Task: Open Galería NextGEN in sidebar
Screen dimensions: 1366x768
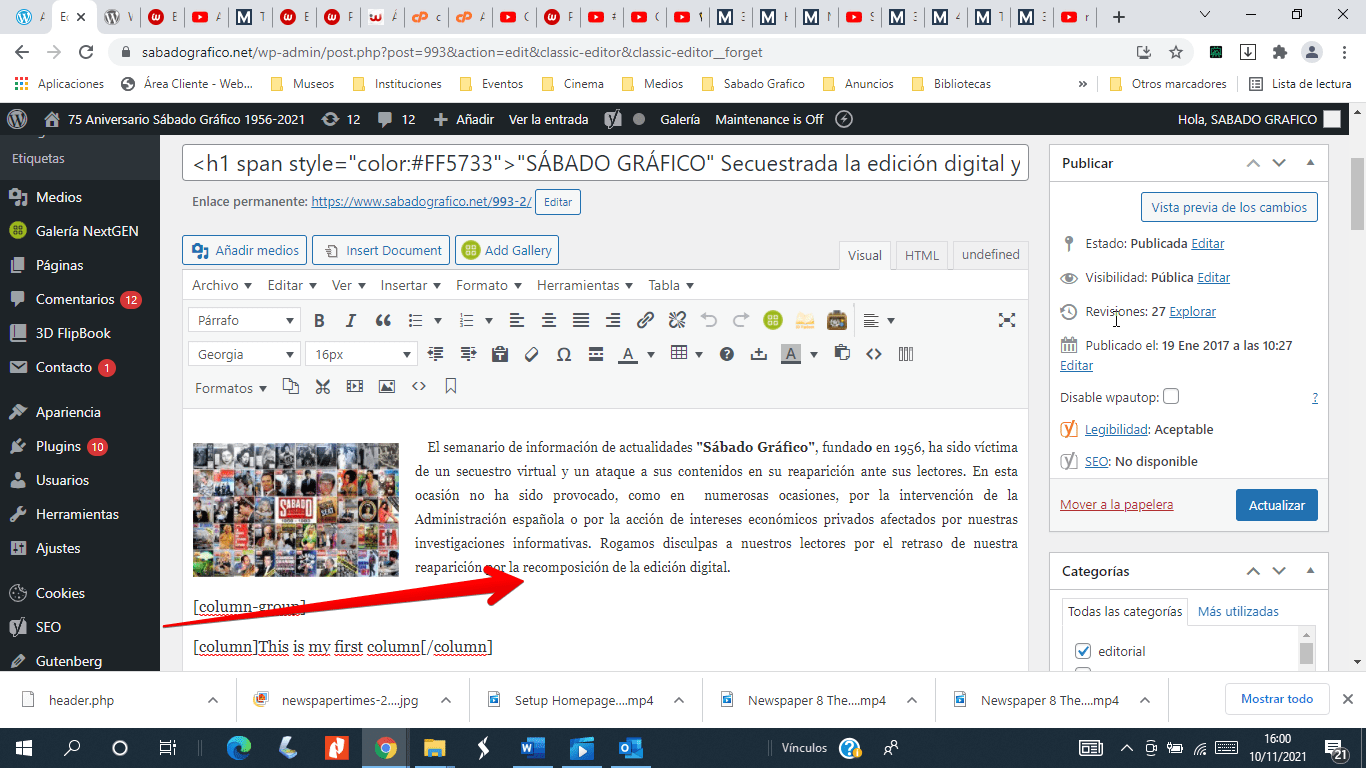Action: coord(80,231)
